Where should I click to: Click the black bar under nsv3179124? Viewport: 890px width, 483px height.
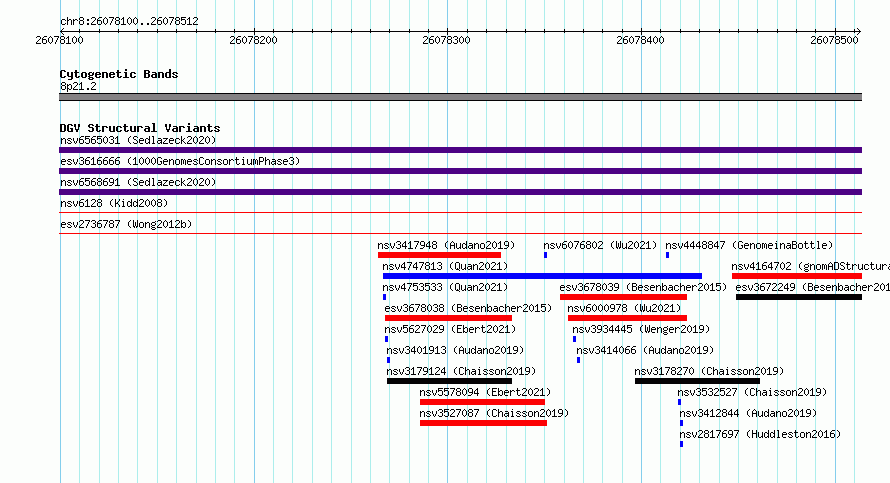450,381
